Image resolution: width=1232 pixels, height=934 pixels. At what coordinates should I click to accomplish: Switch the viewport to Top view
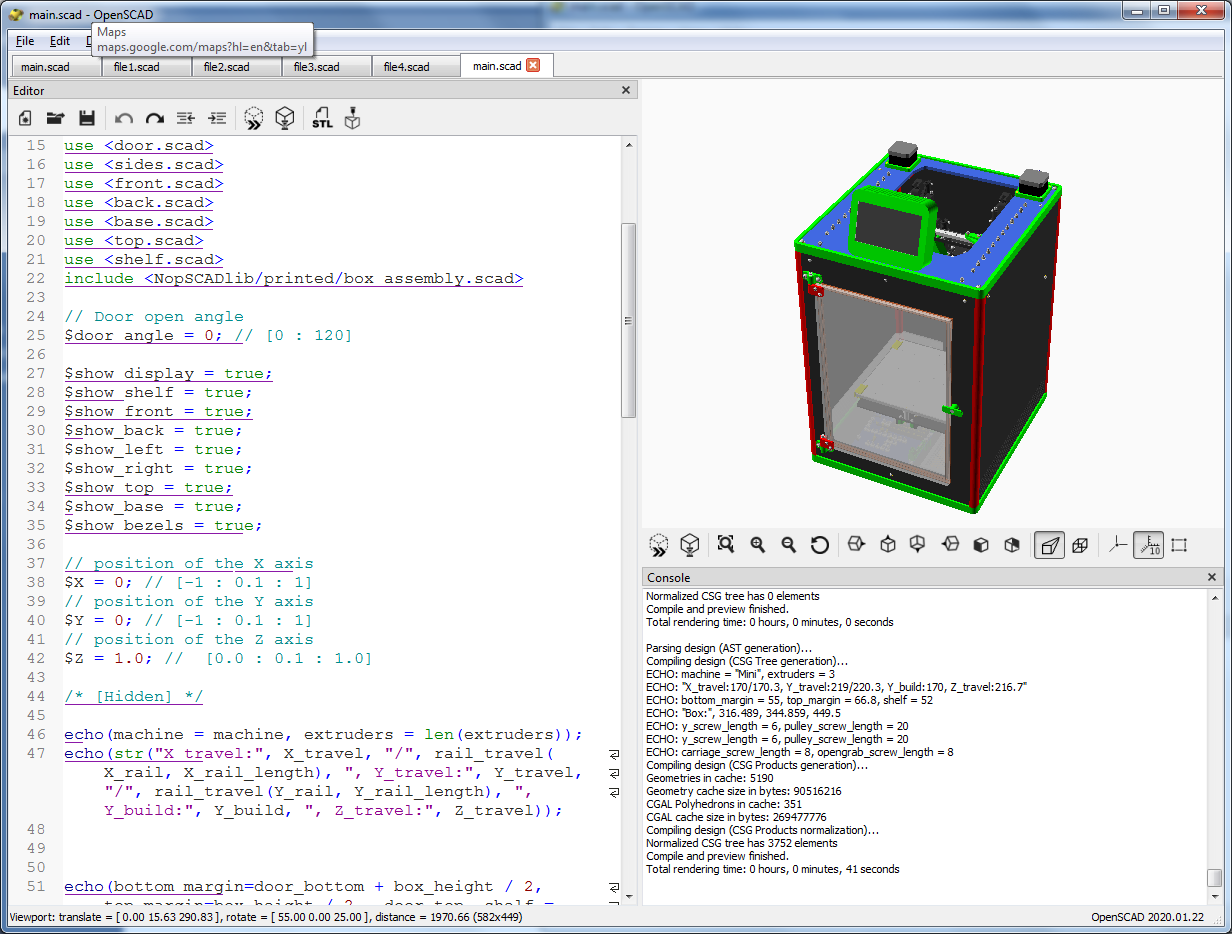[887, 545]
